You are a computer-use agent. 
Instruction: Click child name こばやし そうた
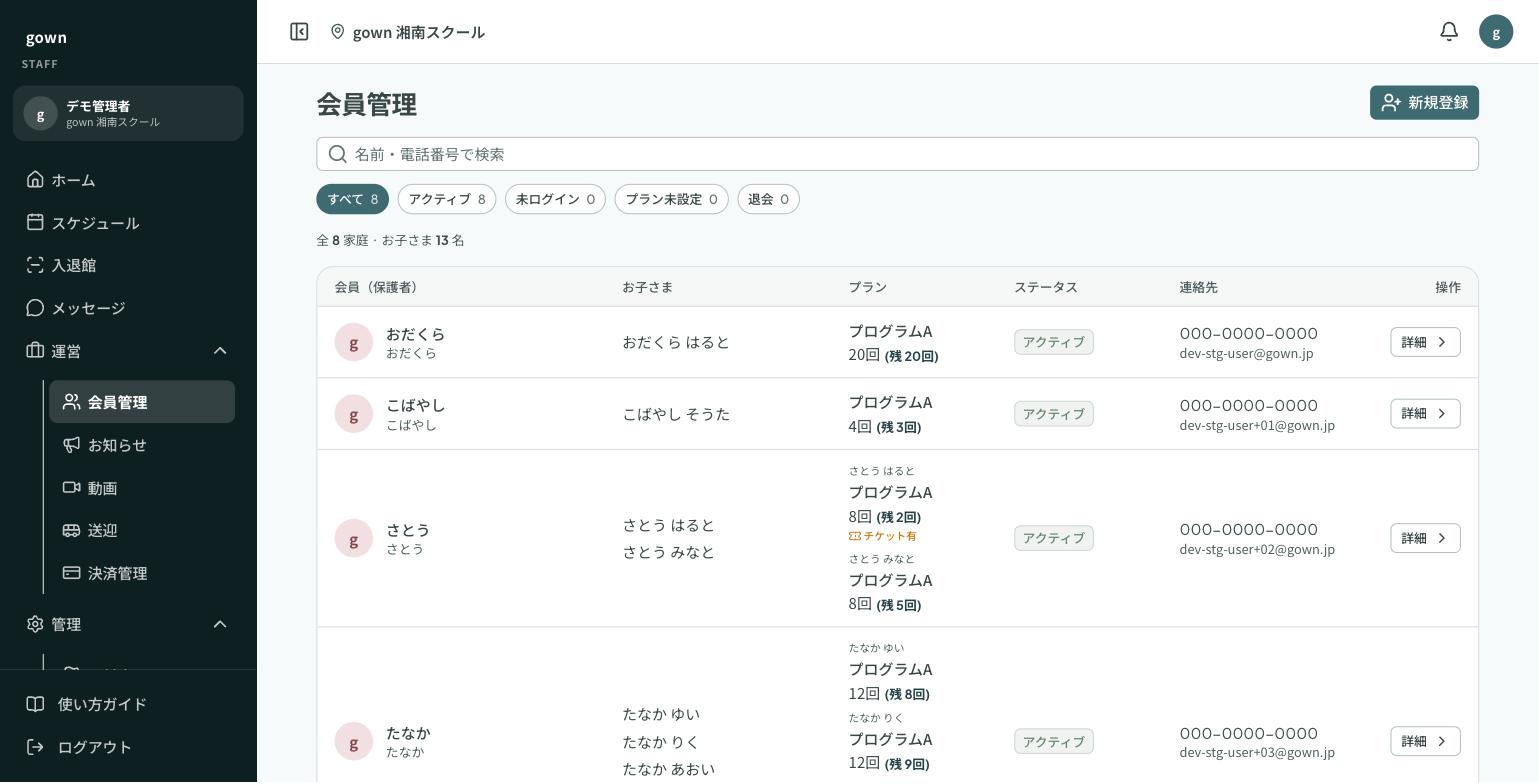coord(676,414)
